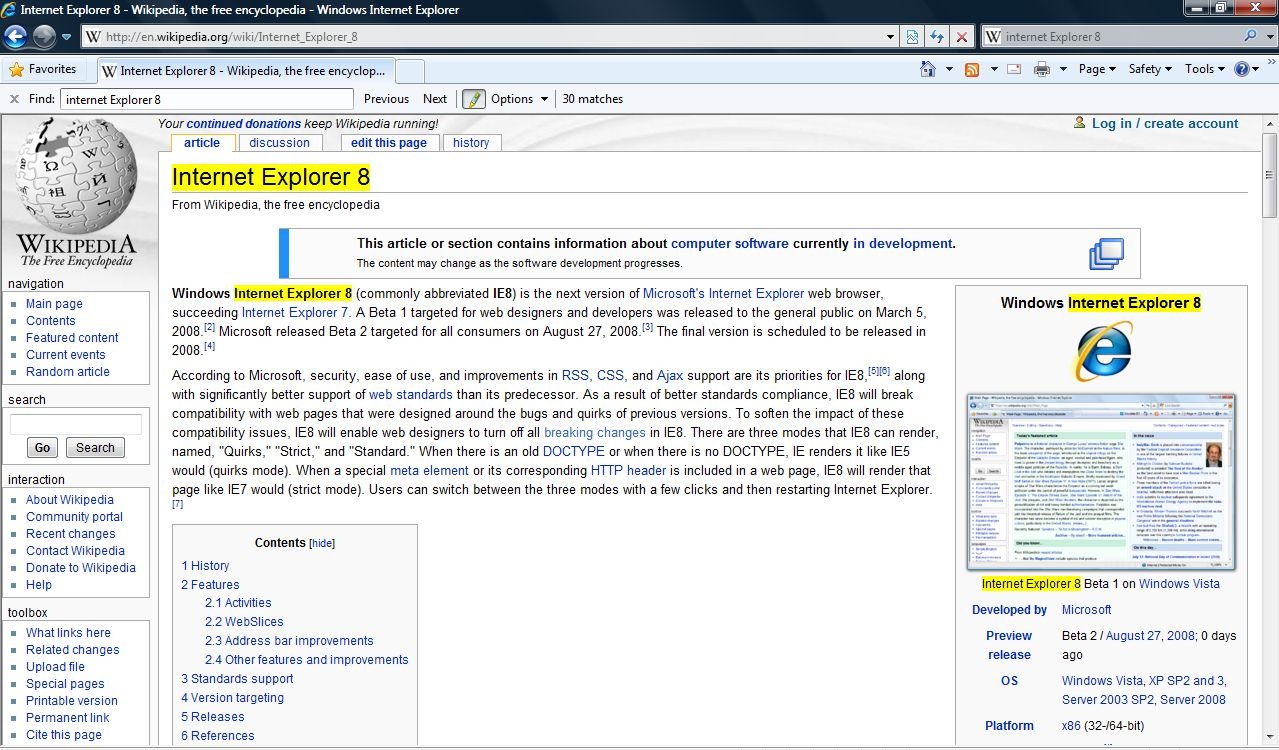Open the address bar history dropdown arrow
Screen dimensions: 1279x750
tap(891, 37)
